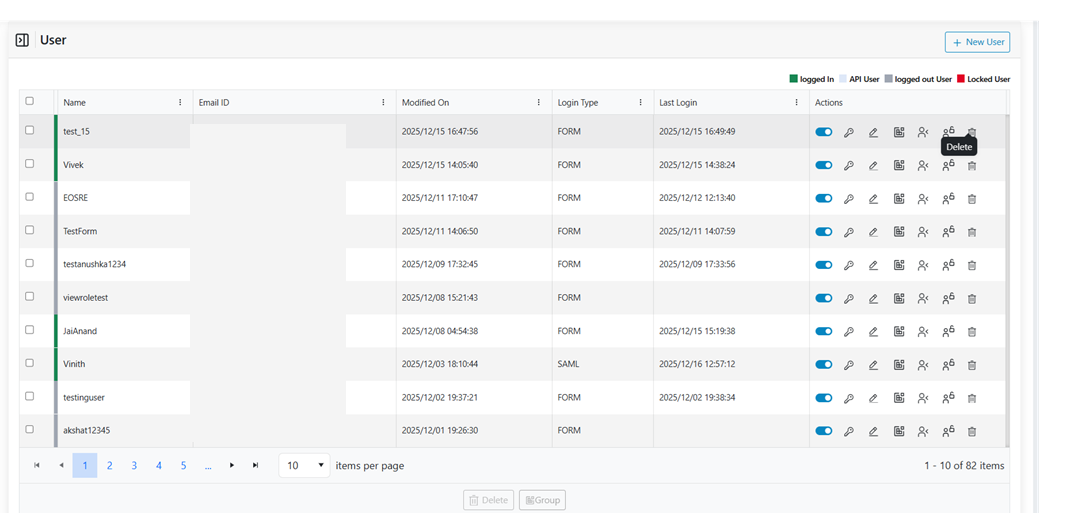Click the user-lock icon for JaiAnand
Image resolution: width=1090 pixels, height=513 pixels.
coord(948,332)
